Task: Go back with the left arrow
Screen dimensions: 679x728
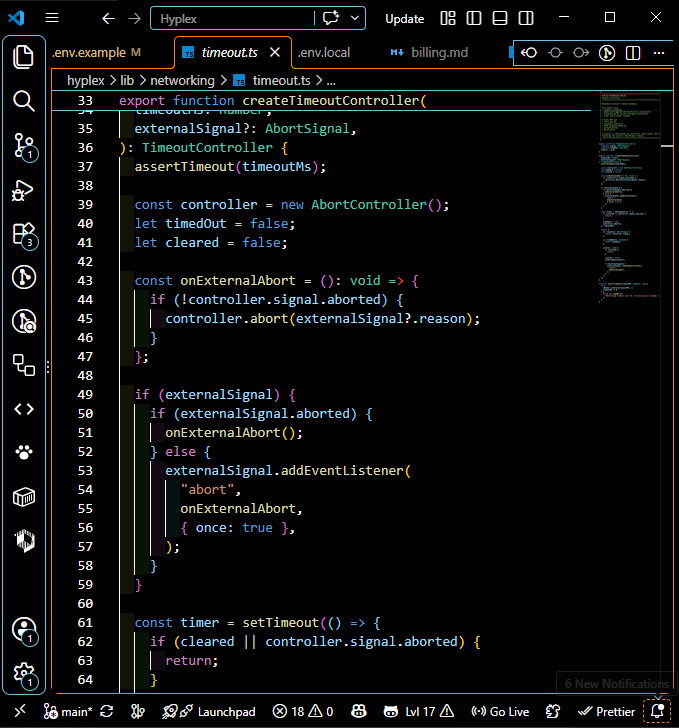Action: 108,19
